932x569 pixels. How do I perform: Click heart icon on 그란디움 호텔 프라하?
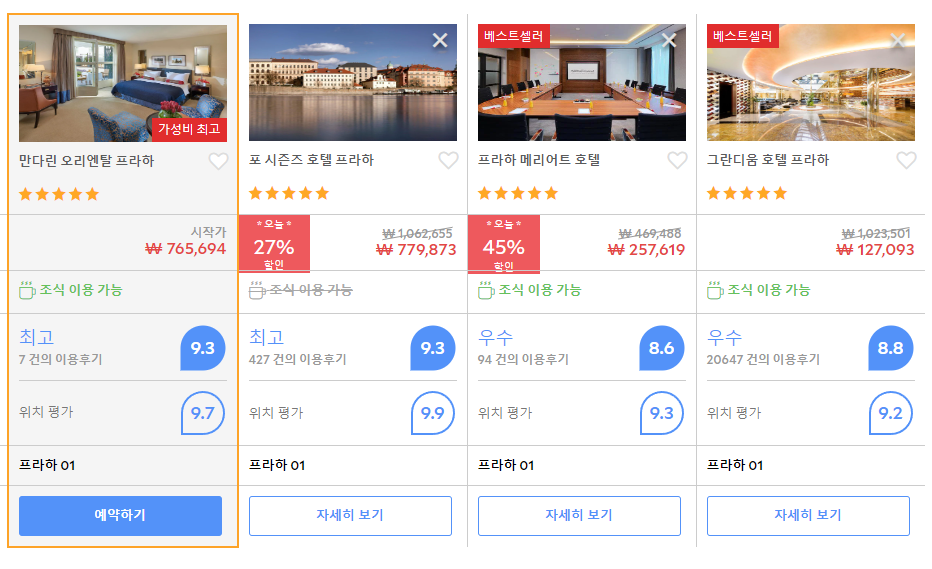click(x=906, y=161)
